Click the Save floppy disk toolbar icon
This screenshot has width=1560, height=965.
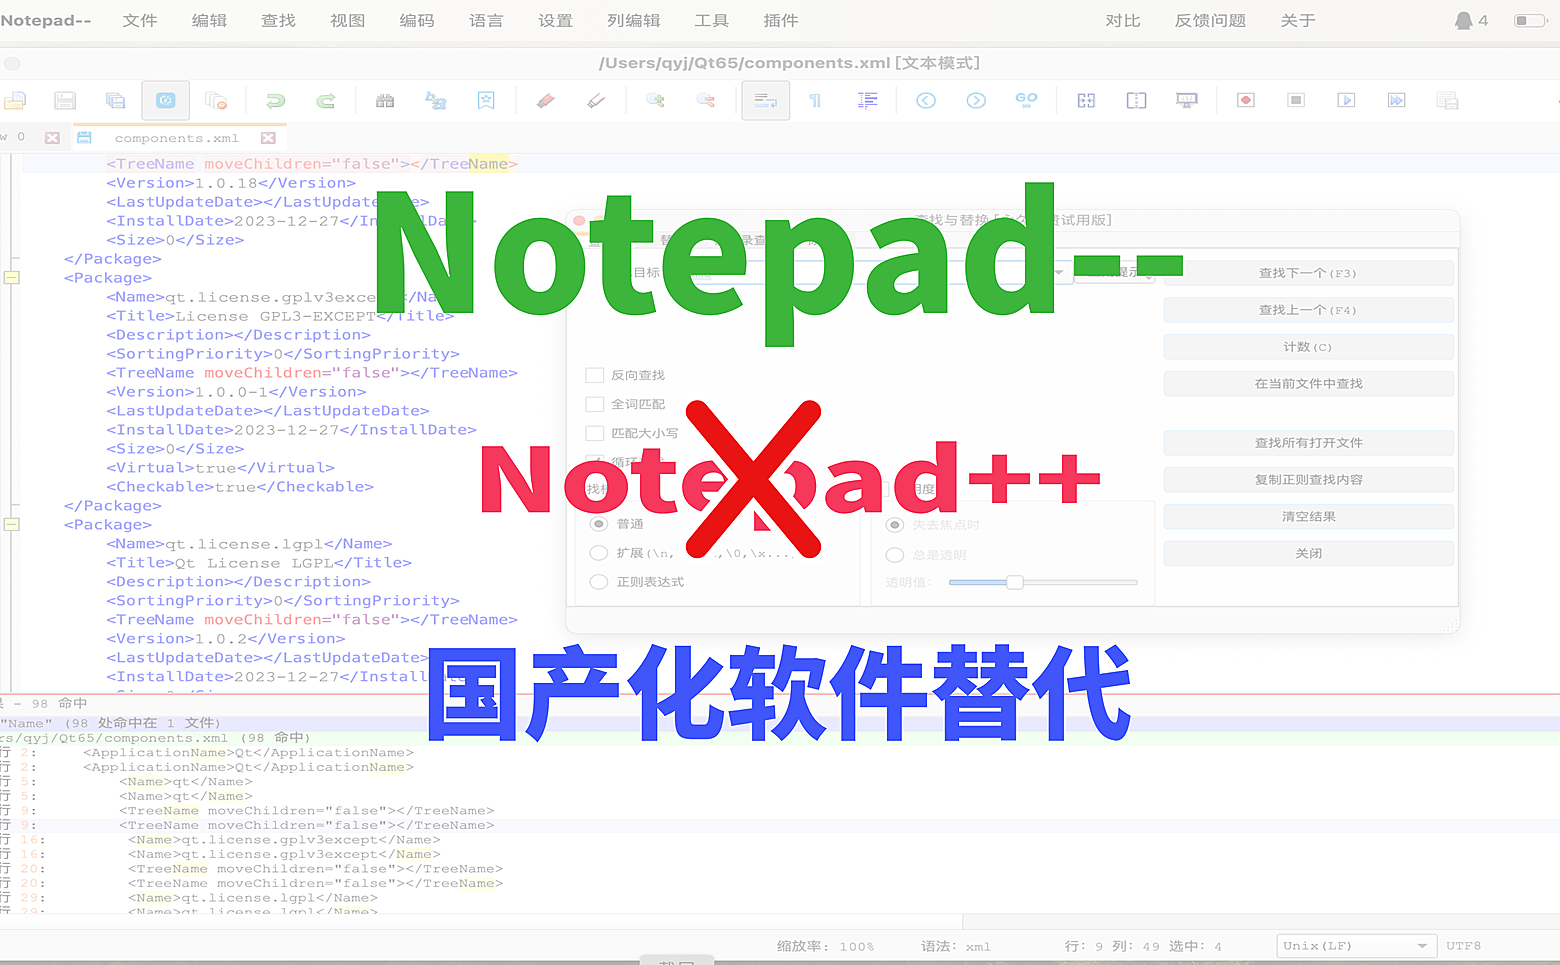point(65,100)
